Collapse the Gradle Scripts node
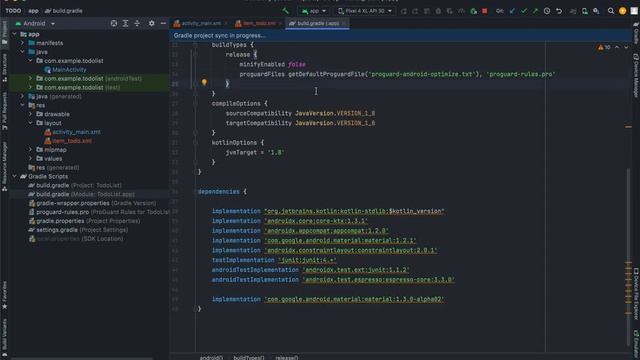Viewport: 640px width, 360px height. click(x=15, y=176)
